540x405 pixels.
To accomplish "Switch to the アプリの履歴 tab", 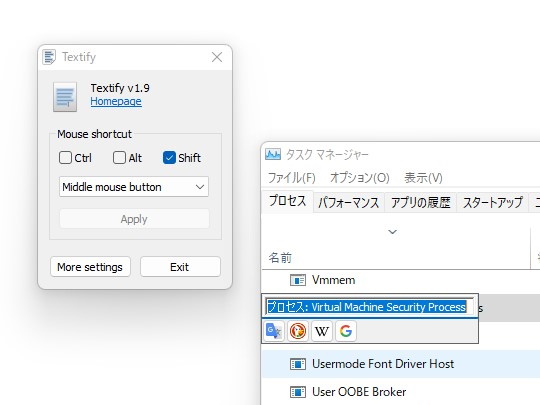I will [420, 202].
